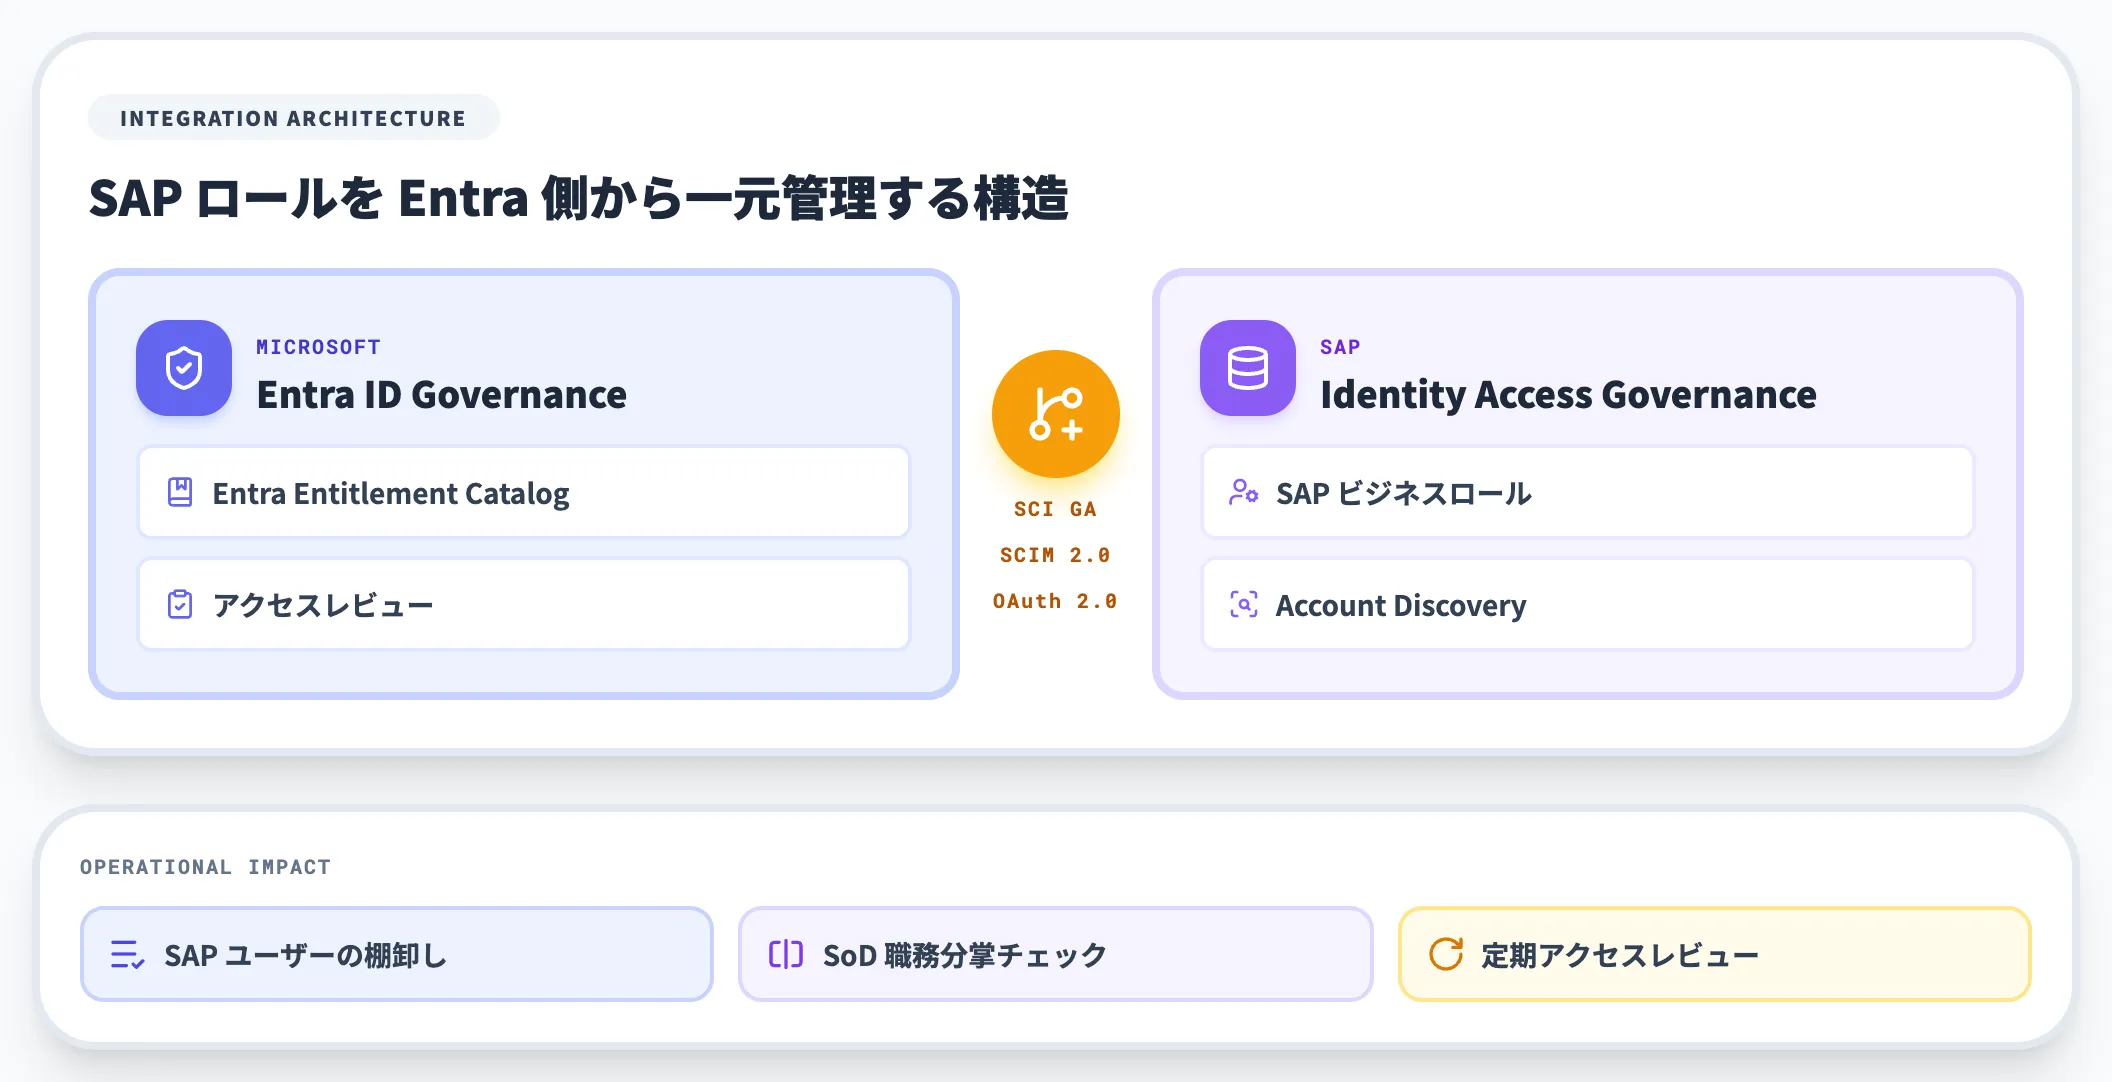Click the Entra ID Governance shield icon
Screen dimensions: 2112x1082
pyautogui.click(x=184, y=368)
